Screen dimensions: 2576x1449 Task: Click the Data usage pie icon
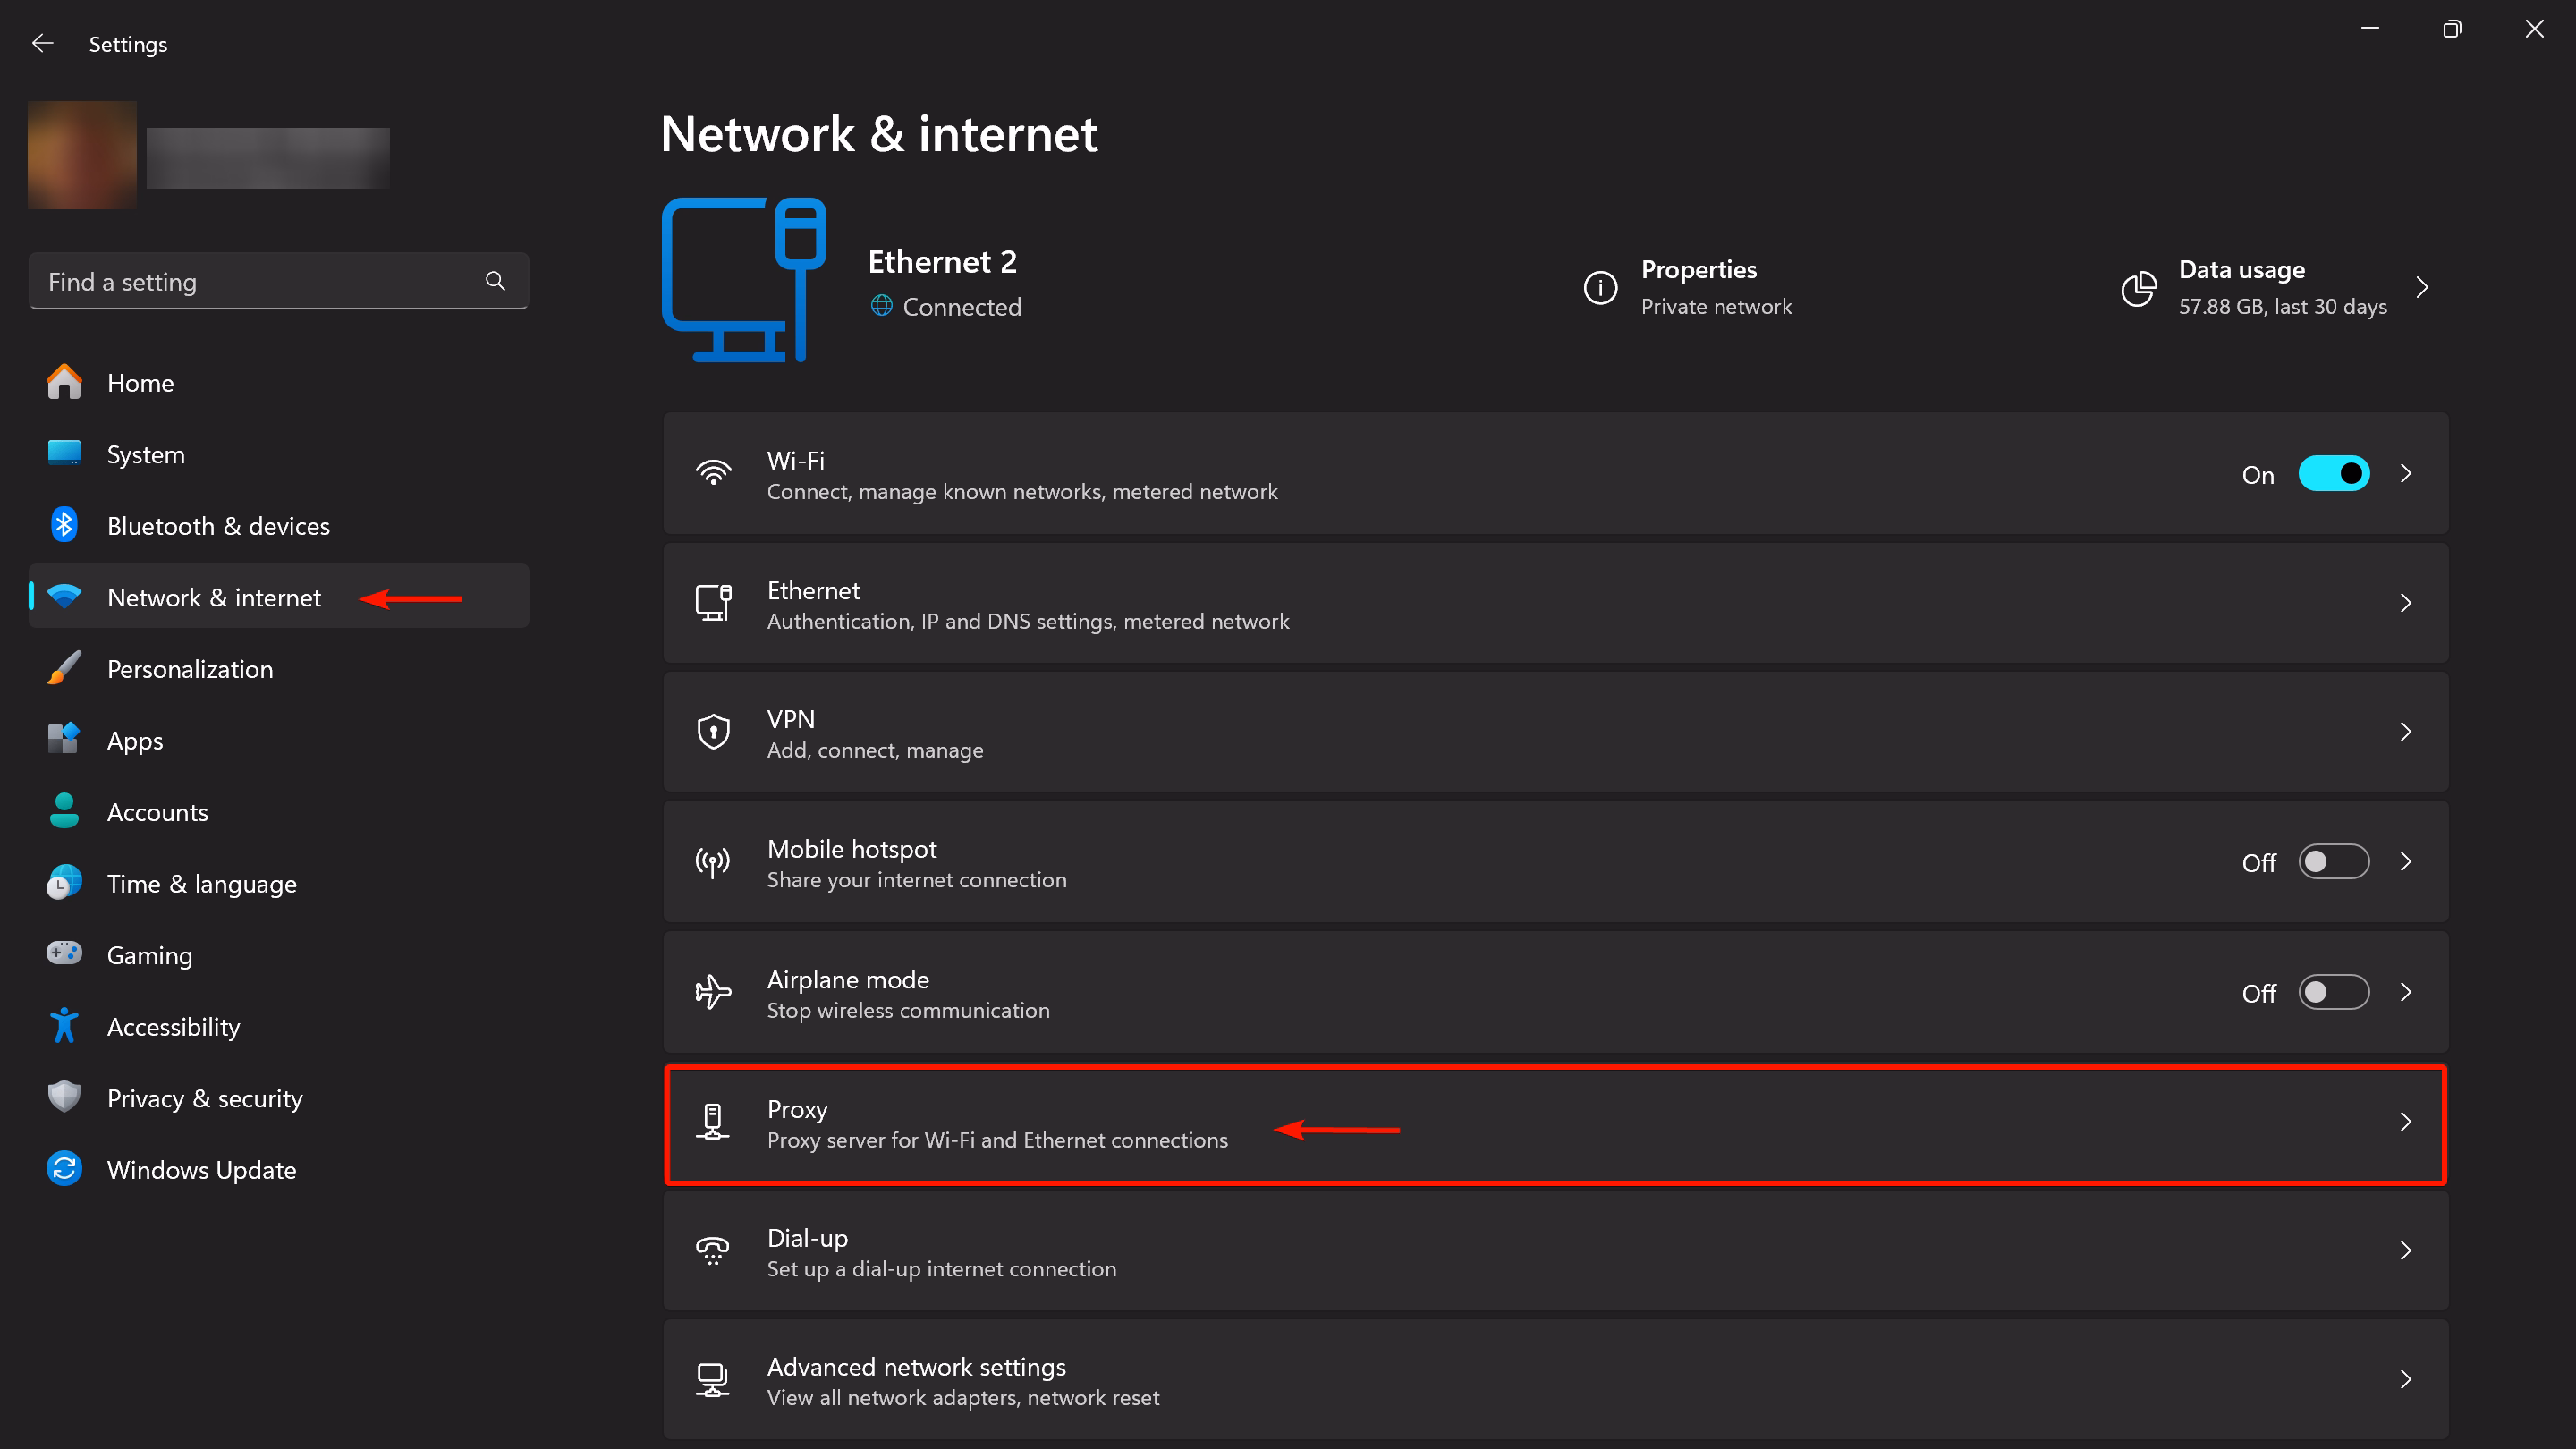(x=2139, y=288)
